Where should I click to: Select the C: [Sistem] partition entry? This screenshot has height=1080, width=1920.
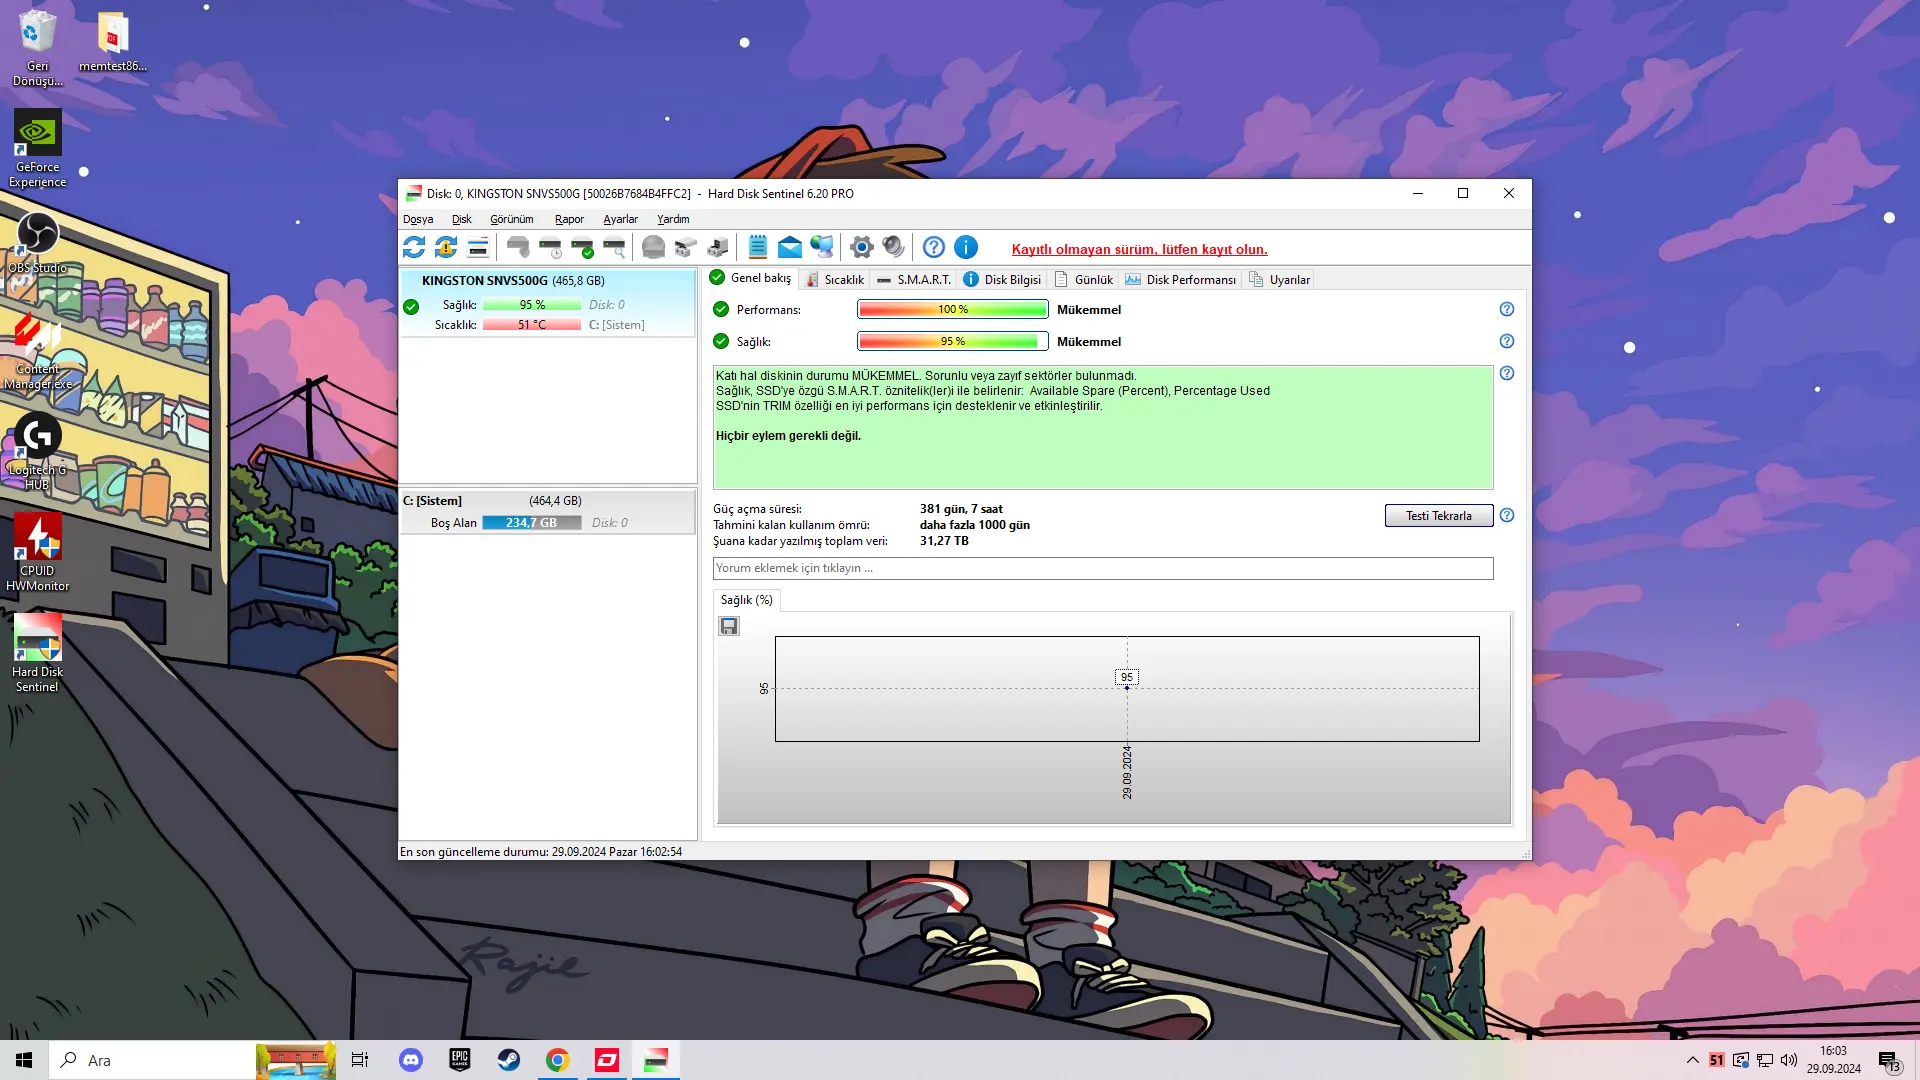(x=547, y=512)
